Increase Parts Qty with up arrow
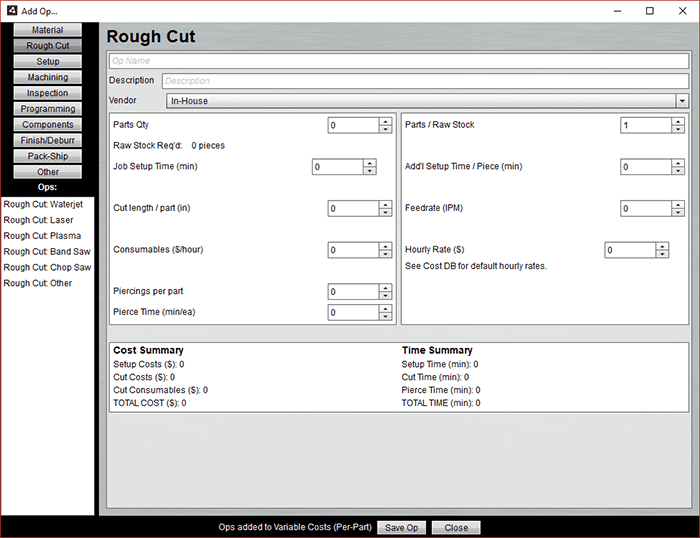Image resolution: width=700 pixels, height=538 pixels. [385, 122]
